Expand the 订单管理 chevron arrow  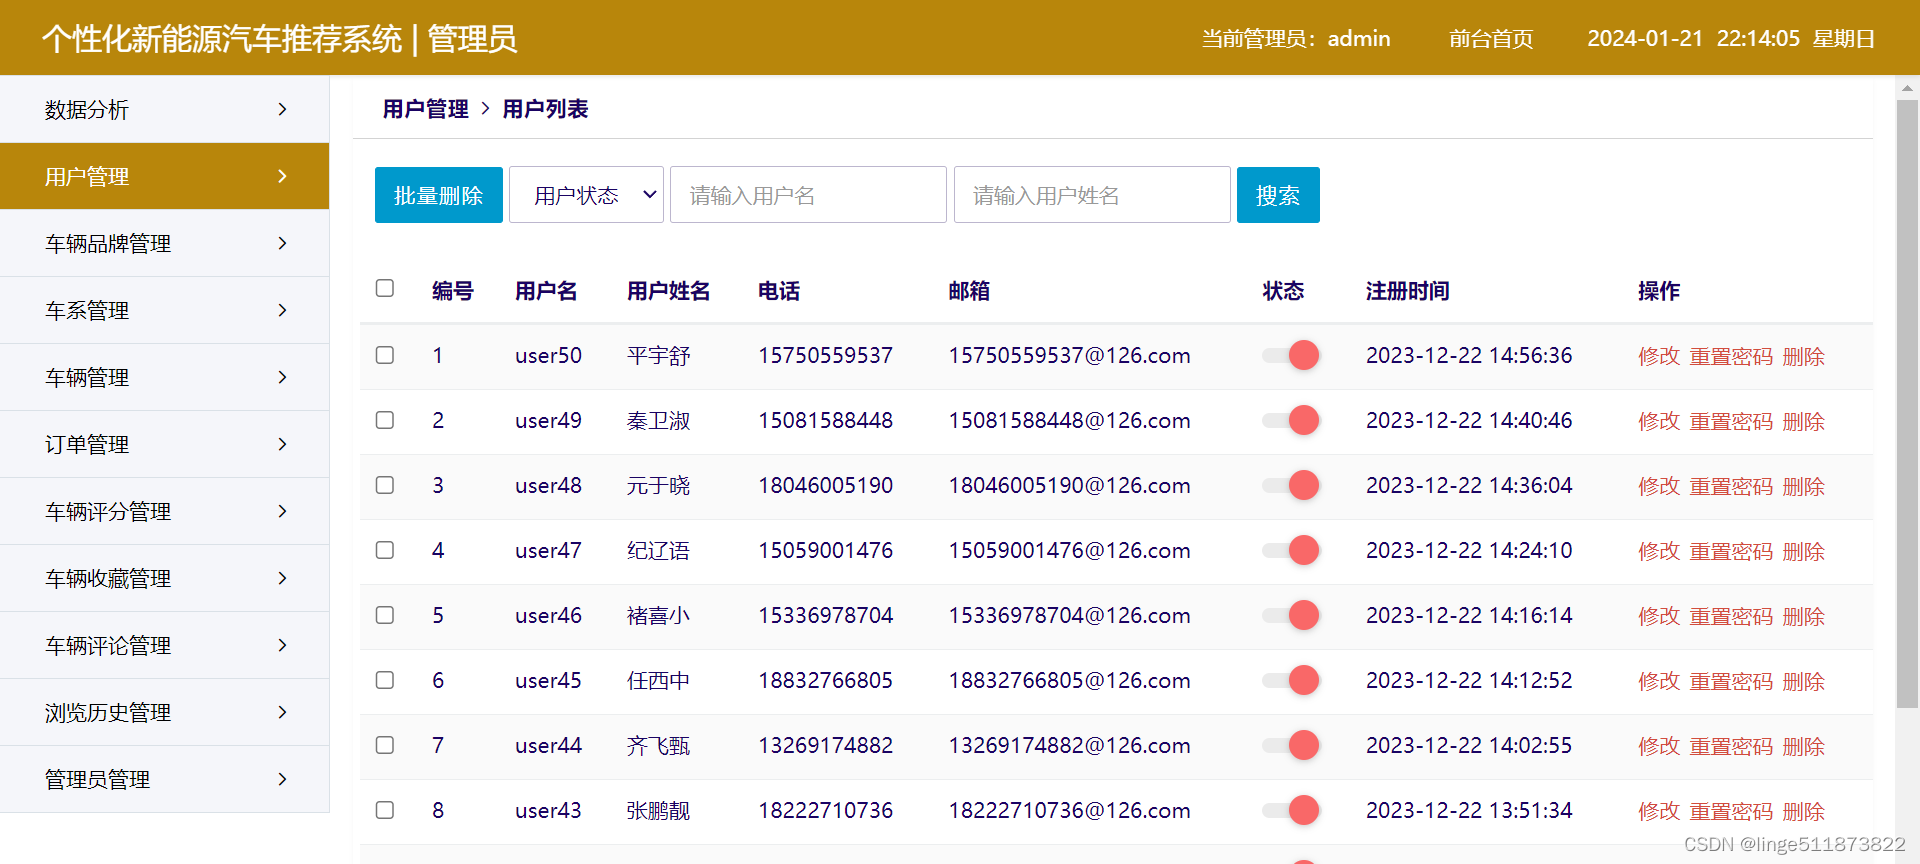point(282,444)
